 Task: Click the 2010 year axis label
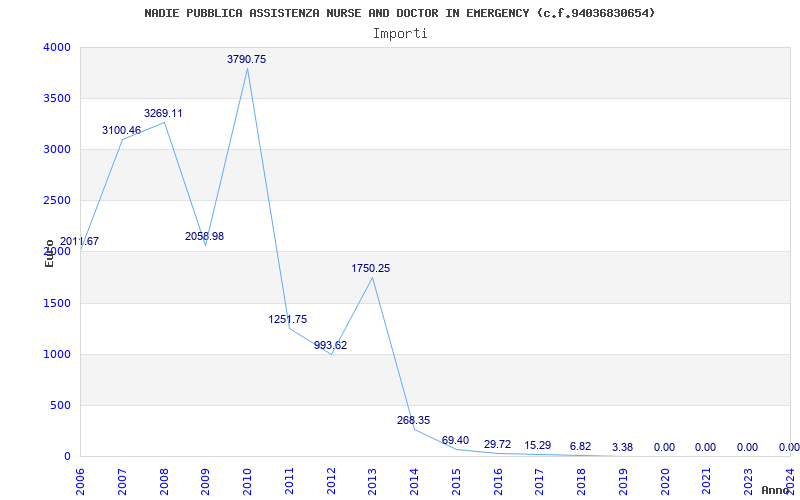point(247,480)
